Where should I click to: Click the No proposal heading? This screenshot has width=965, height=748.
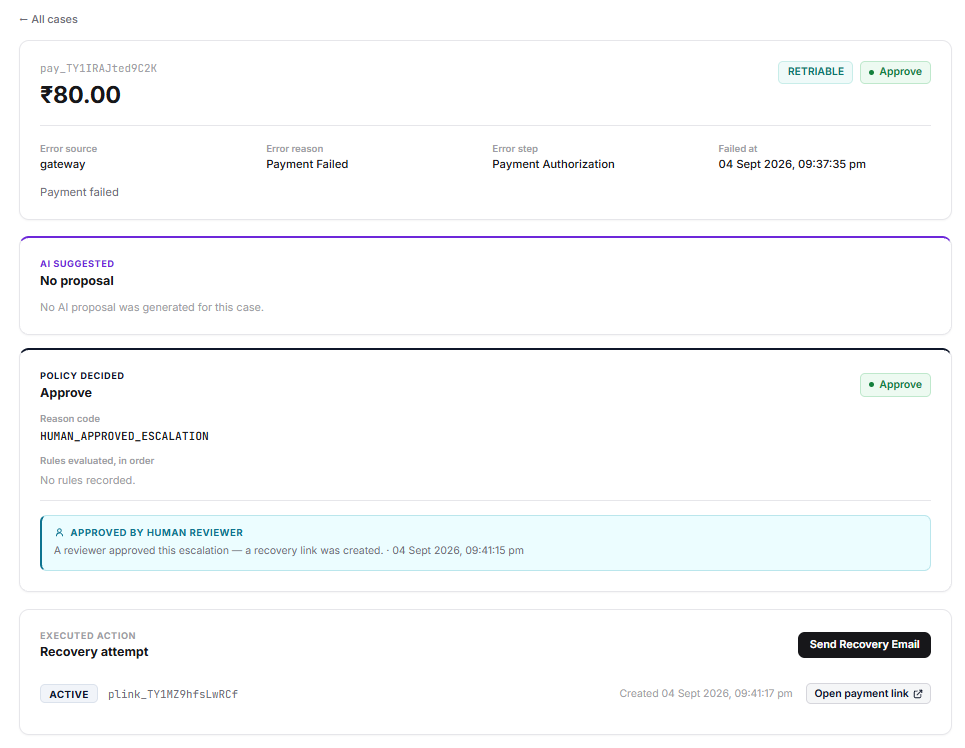(x=77, y=281)
